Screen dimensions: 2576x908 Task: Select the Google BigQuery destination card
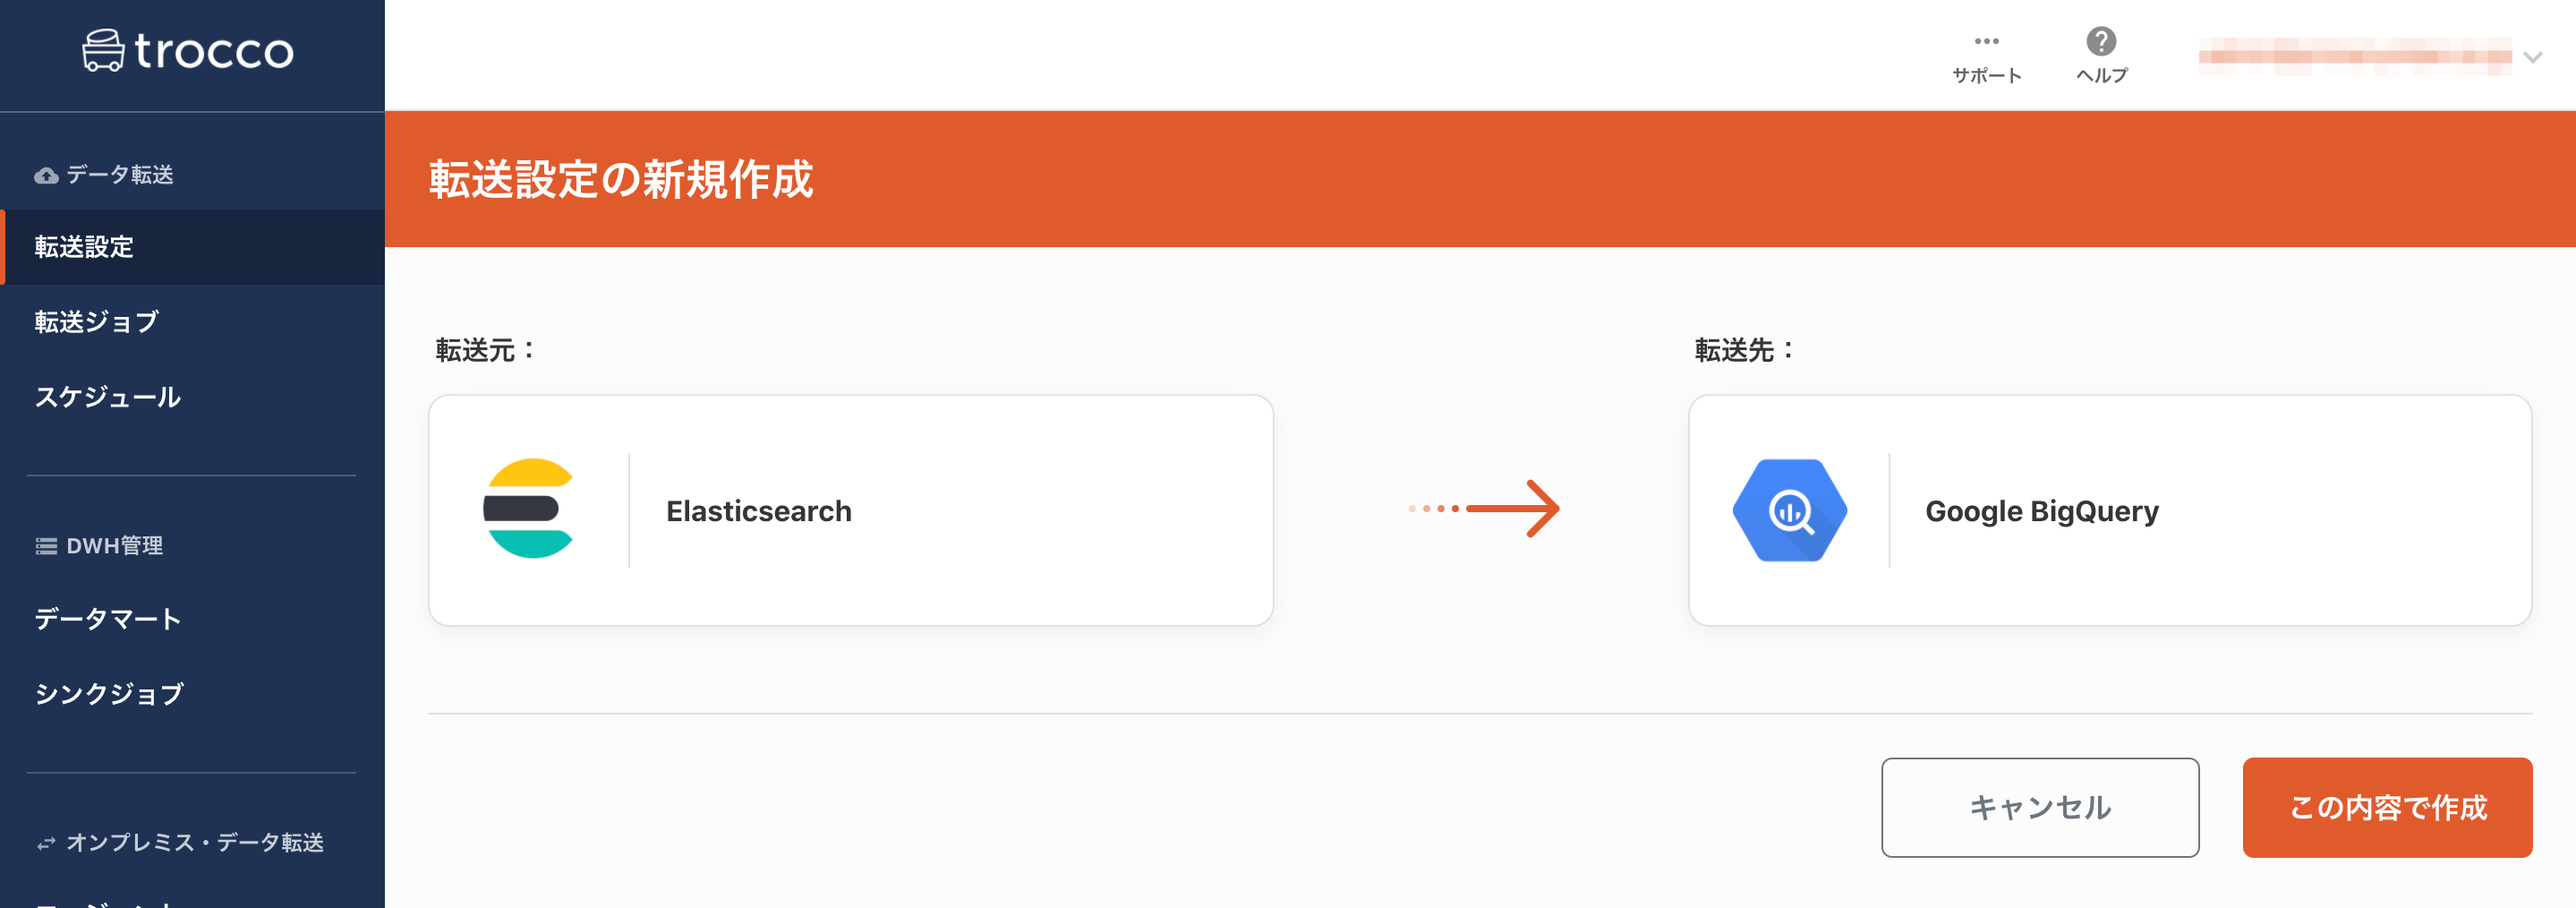2110,510
